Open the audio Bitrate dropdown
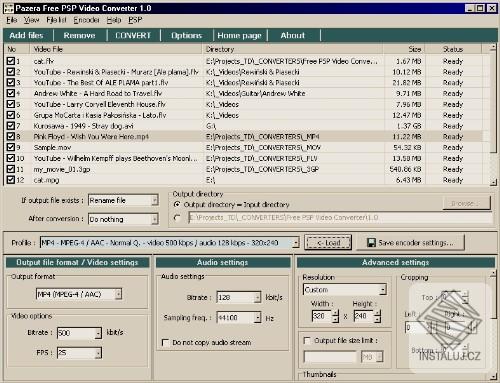This screenshot has height=383, width=500. point(257,297)
